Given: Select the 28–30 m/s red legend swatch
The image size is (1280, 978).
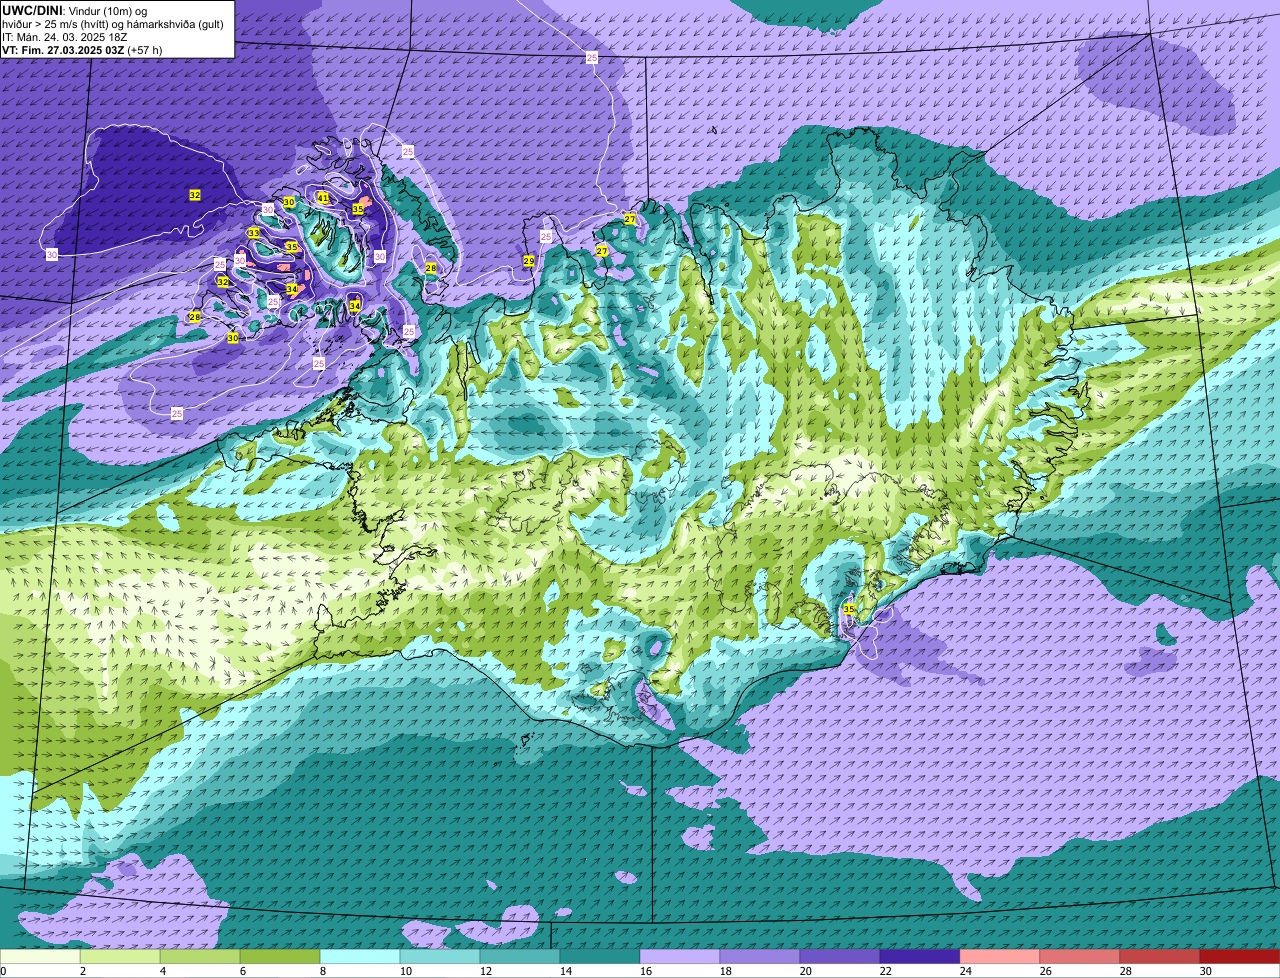Looking at the screenshot, I should pos(1160,957).
